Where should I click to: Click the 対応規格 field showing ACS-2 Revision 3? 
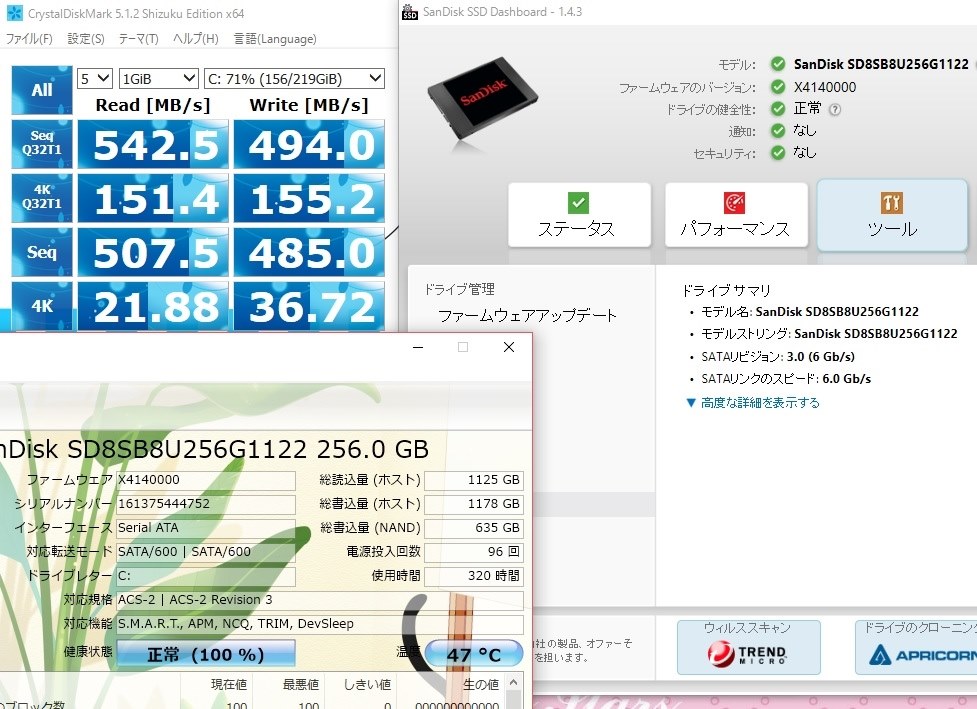pos(320,600)
